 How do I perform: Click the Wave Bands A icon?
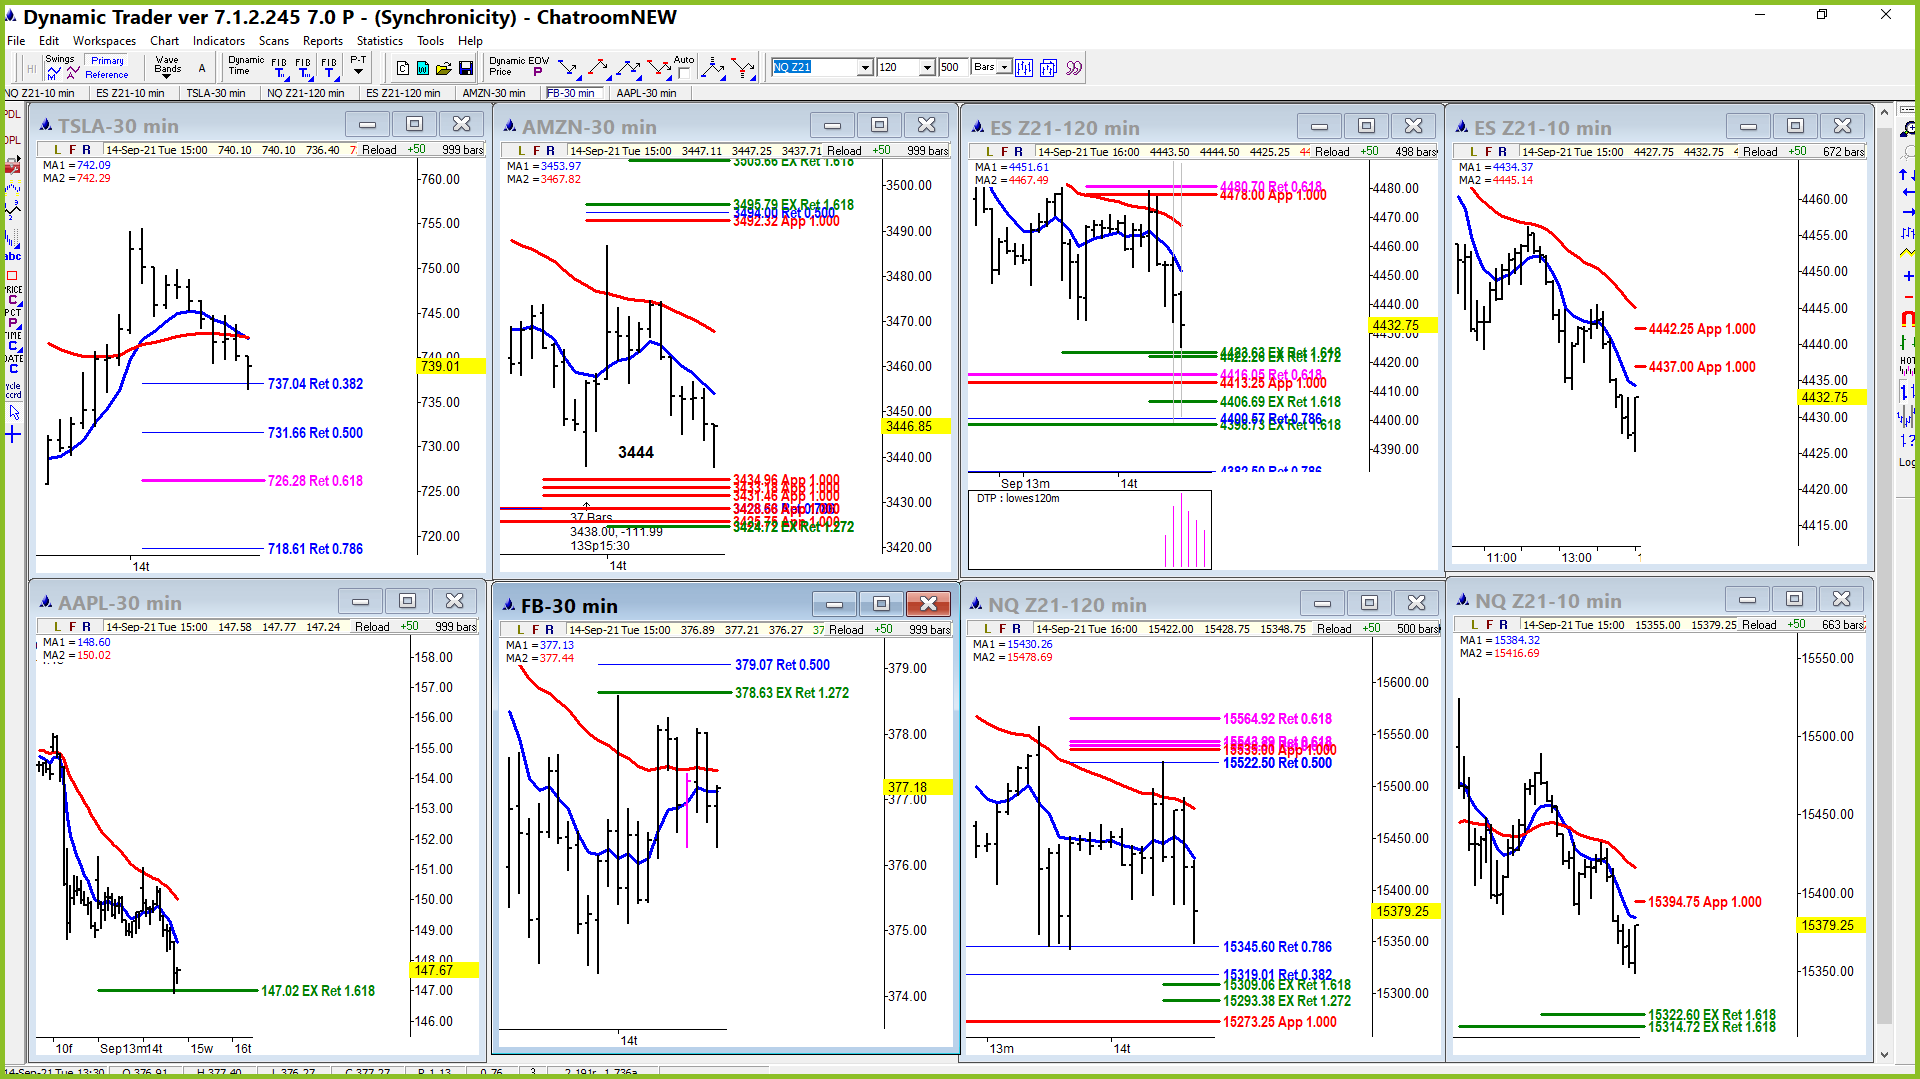click(x=201, y=68)
